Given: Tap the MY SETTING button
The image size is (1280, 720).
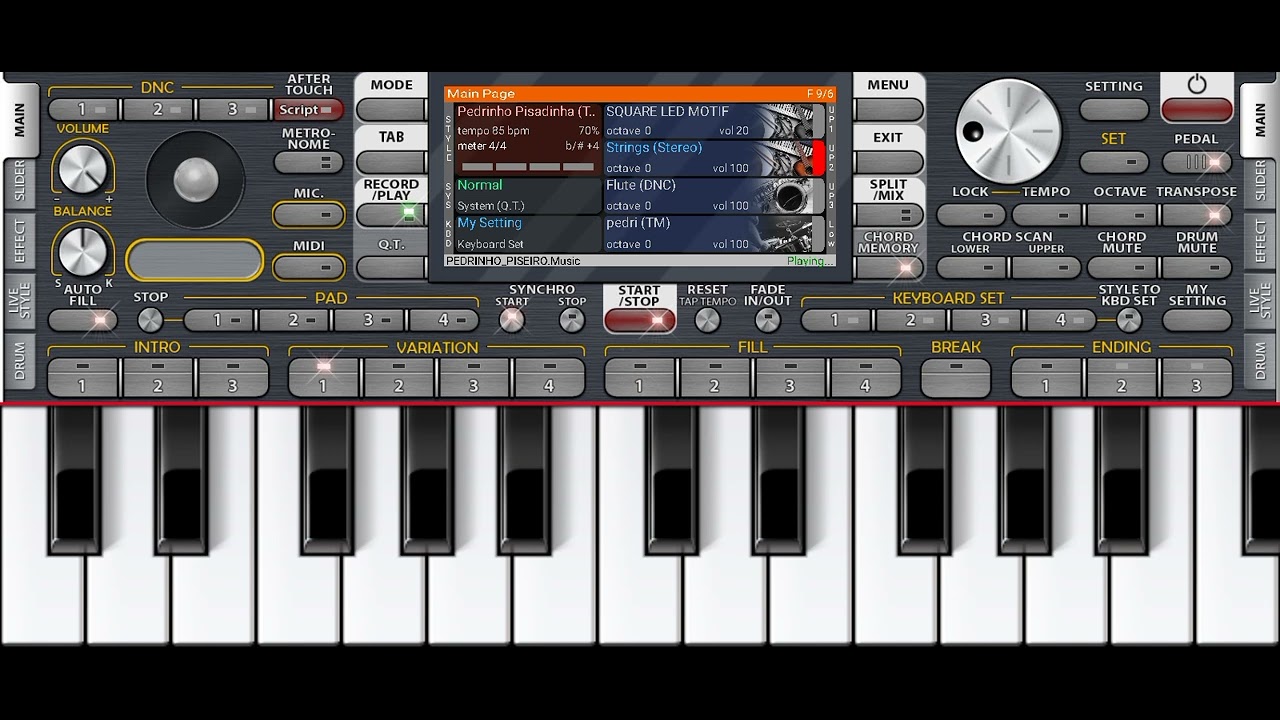Looking at the screenshot, I should pos(1197,320).
